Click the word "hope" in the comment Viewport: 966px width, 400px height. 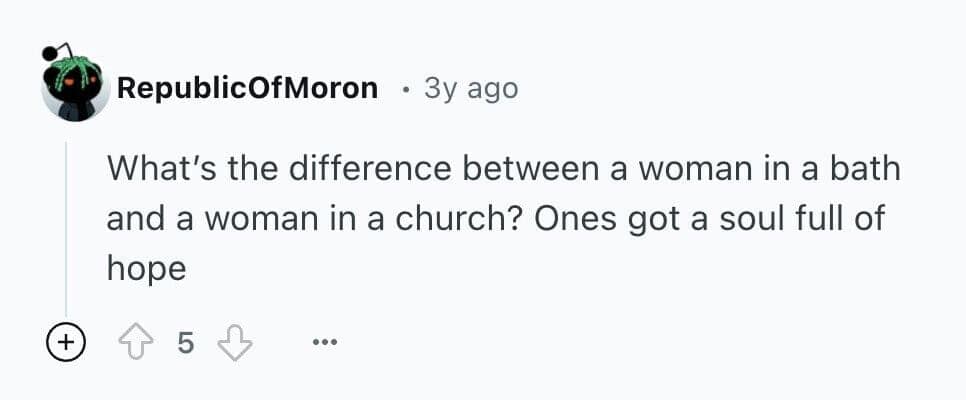[147, 269]
